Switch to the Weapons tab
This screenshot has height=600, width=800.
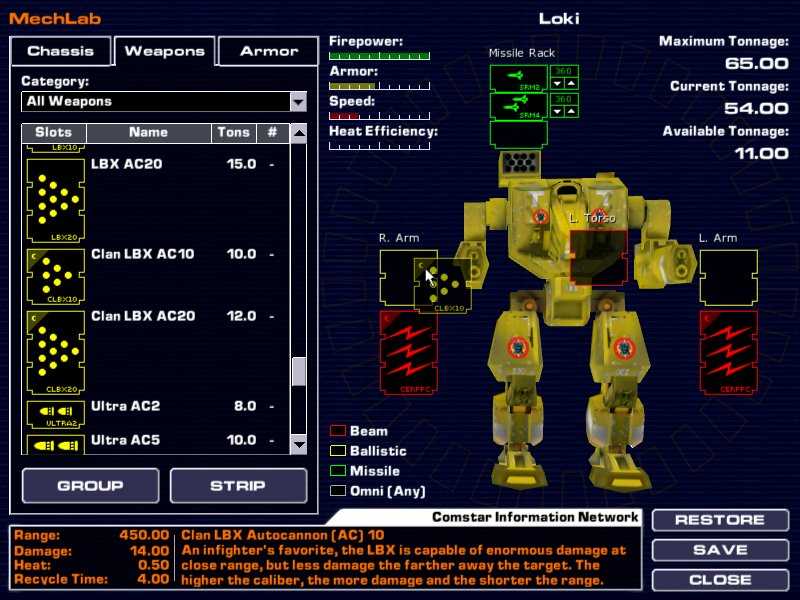coord(165,51)
